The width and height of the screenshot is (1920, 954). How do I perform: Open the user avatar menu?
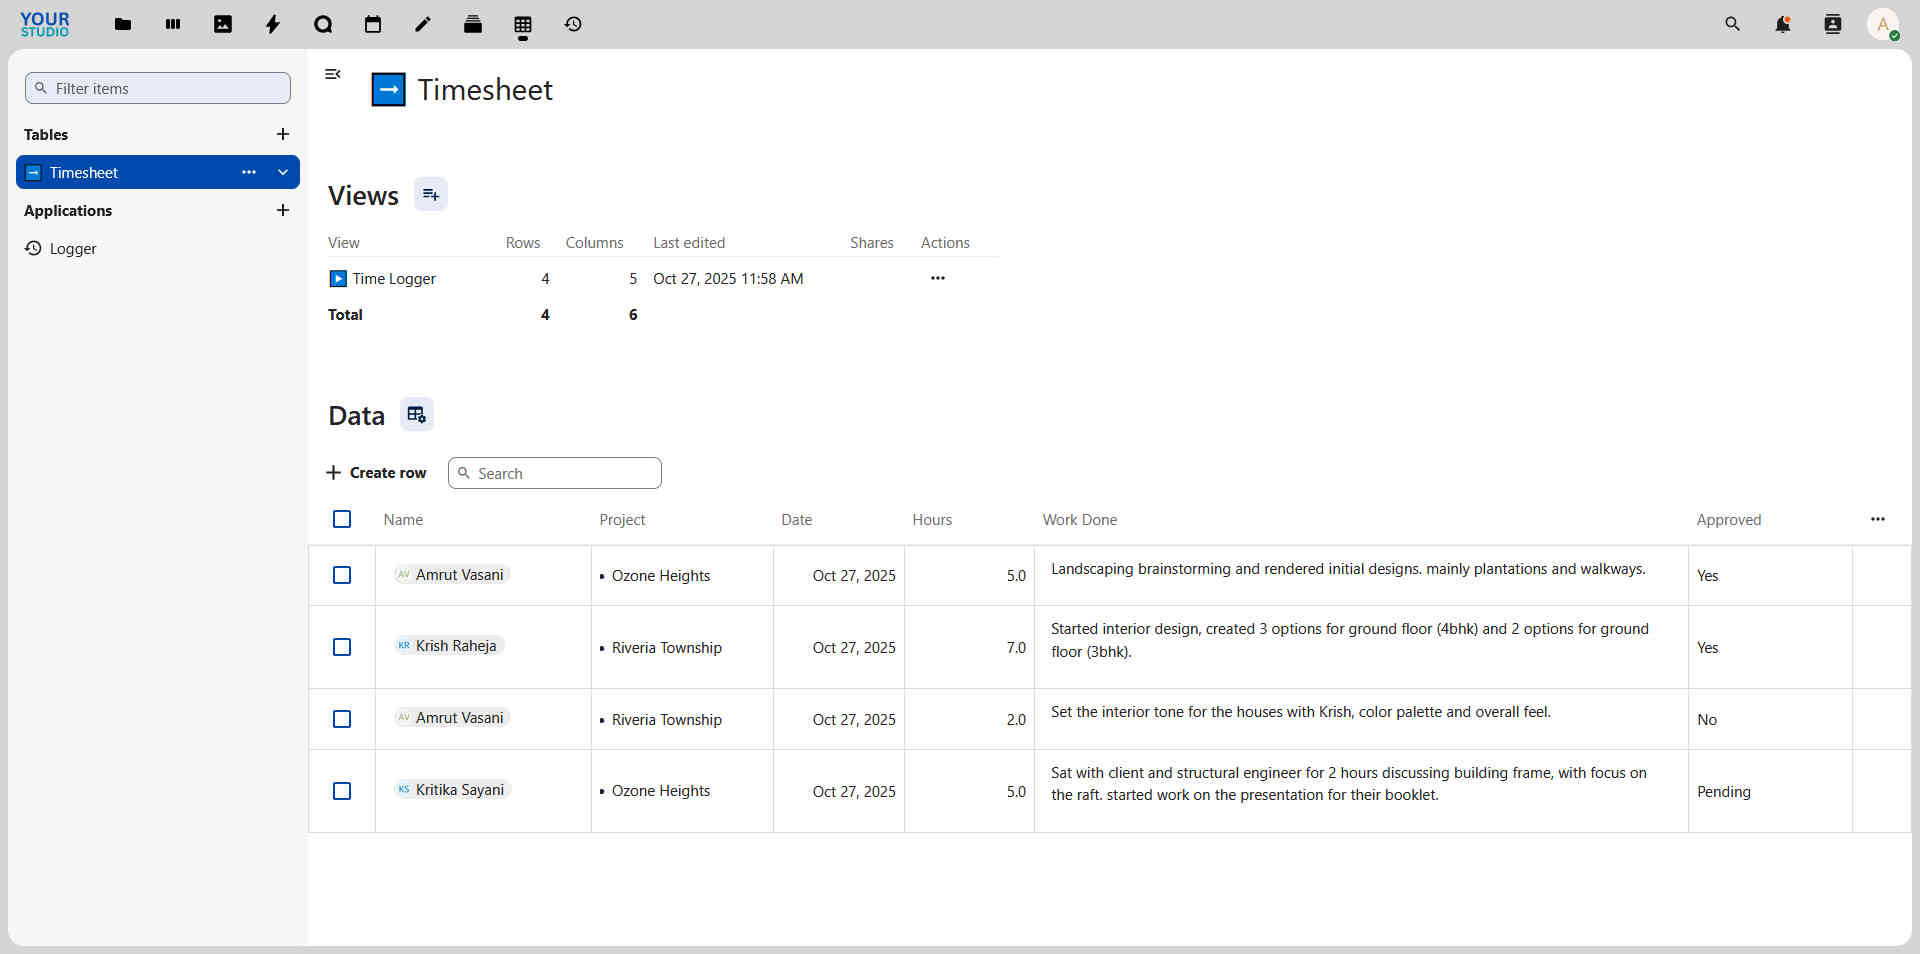pos(1883,24)
